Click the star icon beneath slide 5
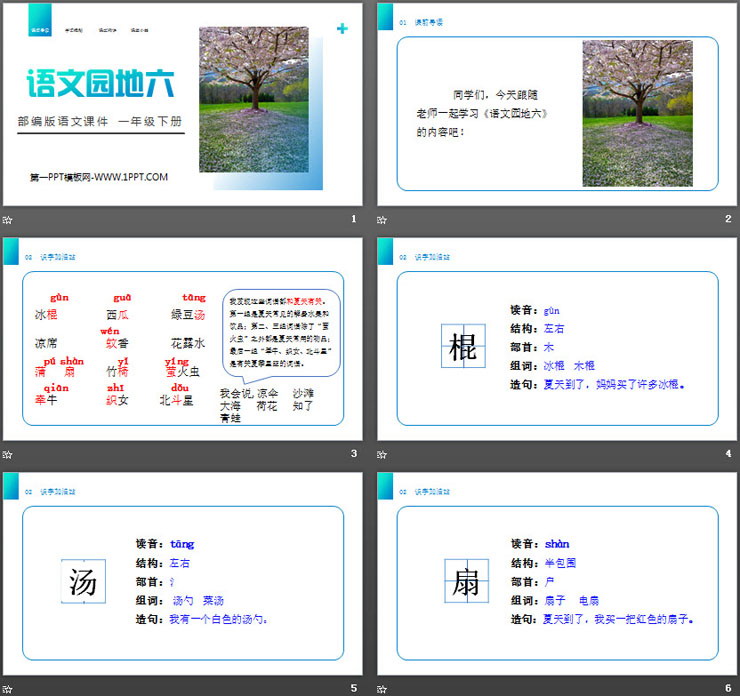This screenshot has width=740, height=696. (8, 687)
